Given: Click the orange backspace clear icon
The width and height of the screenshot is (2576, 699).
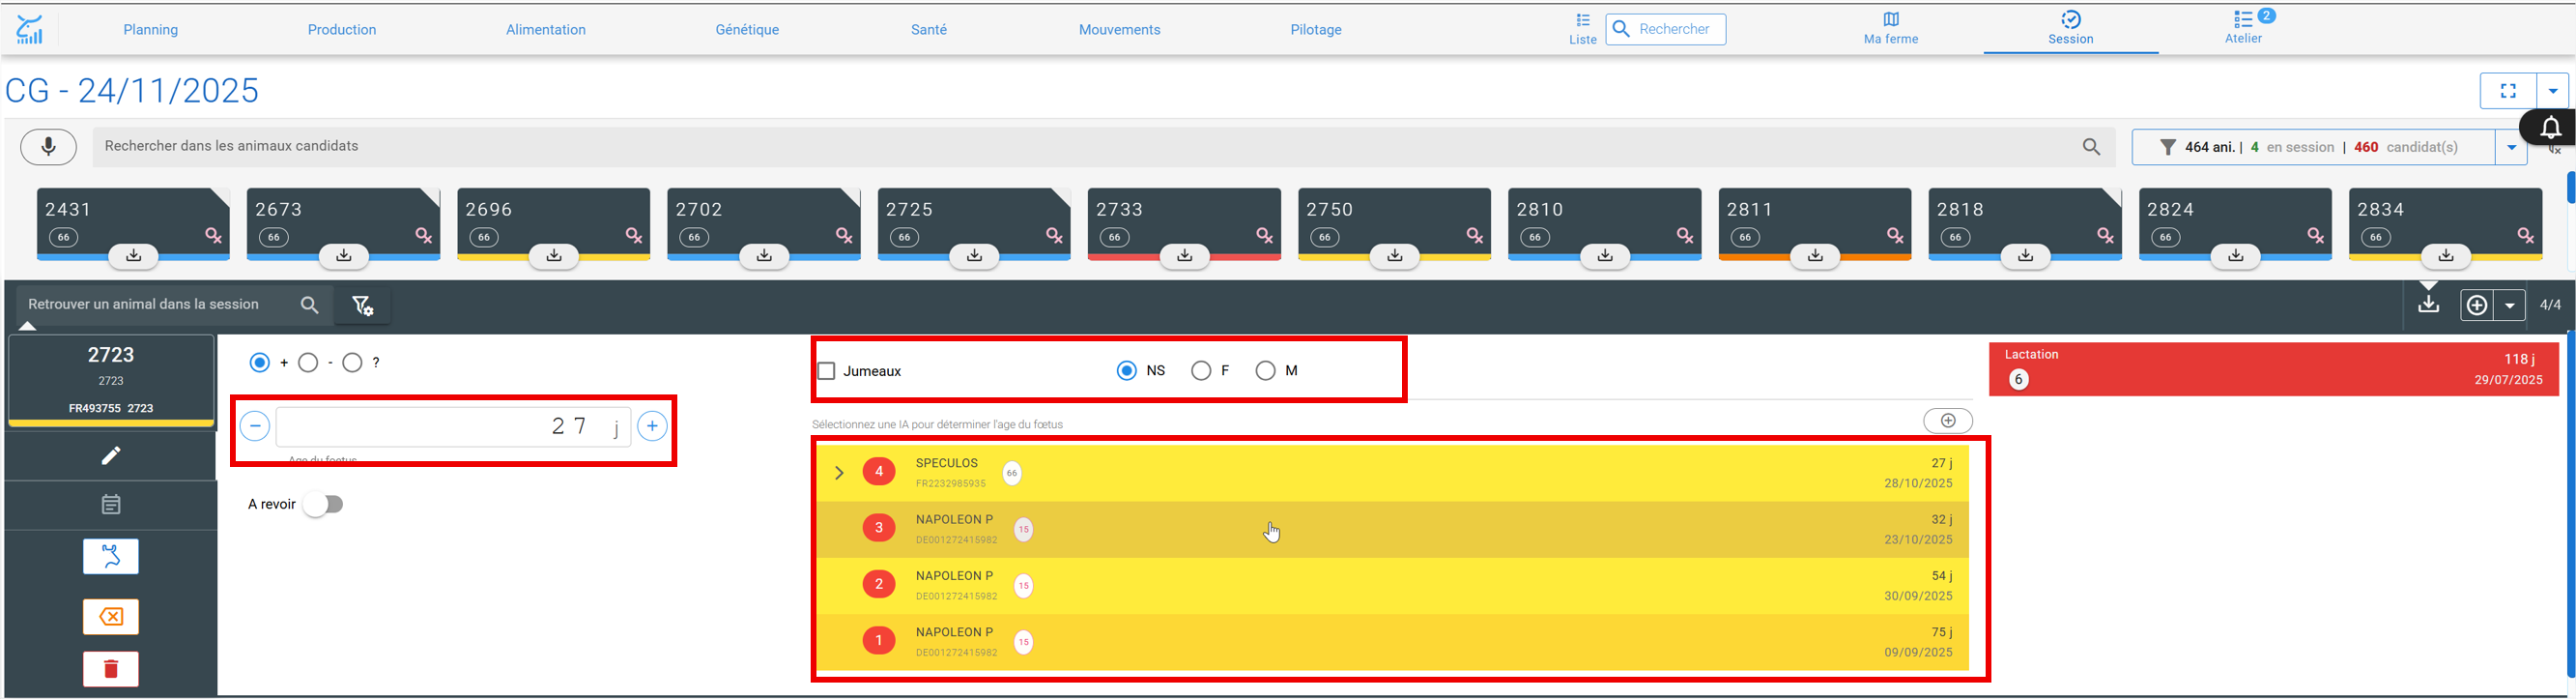Looking at the screenshot, I should [111, 617].
